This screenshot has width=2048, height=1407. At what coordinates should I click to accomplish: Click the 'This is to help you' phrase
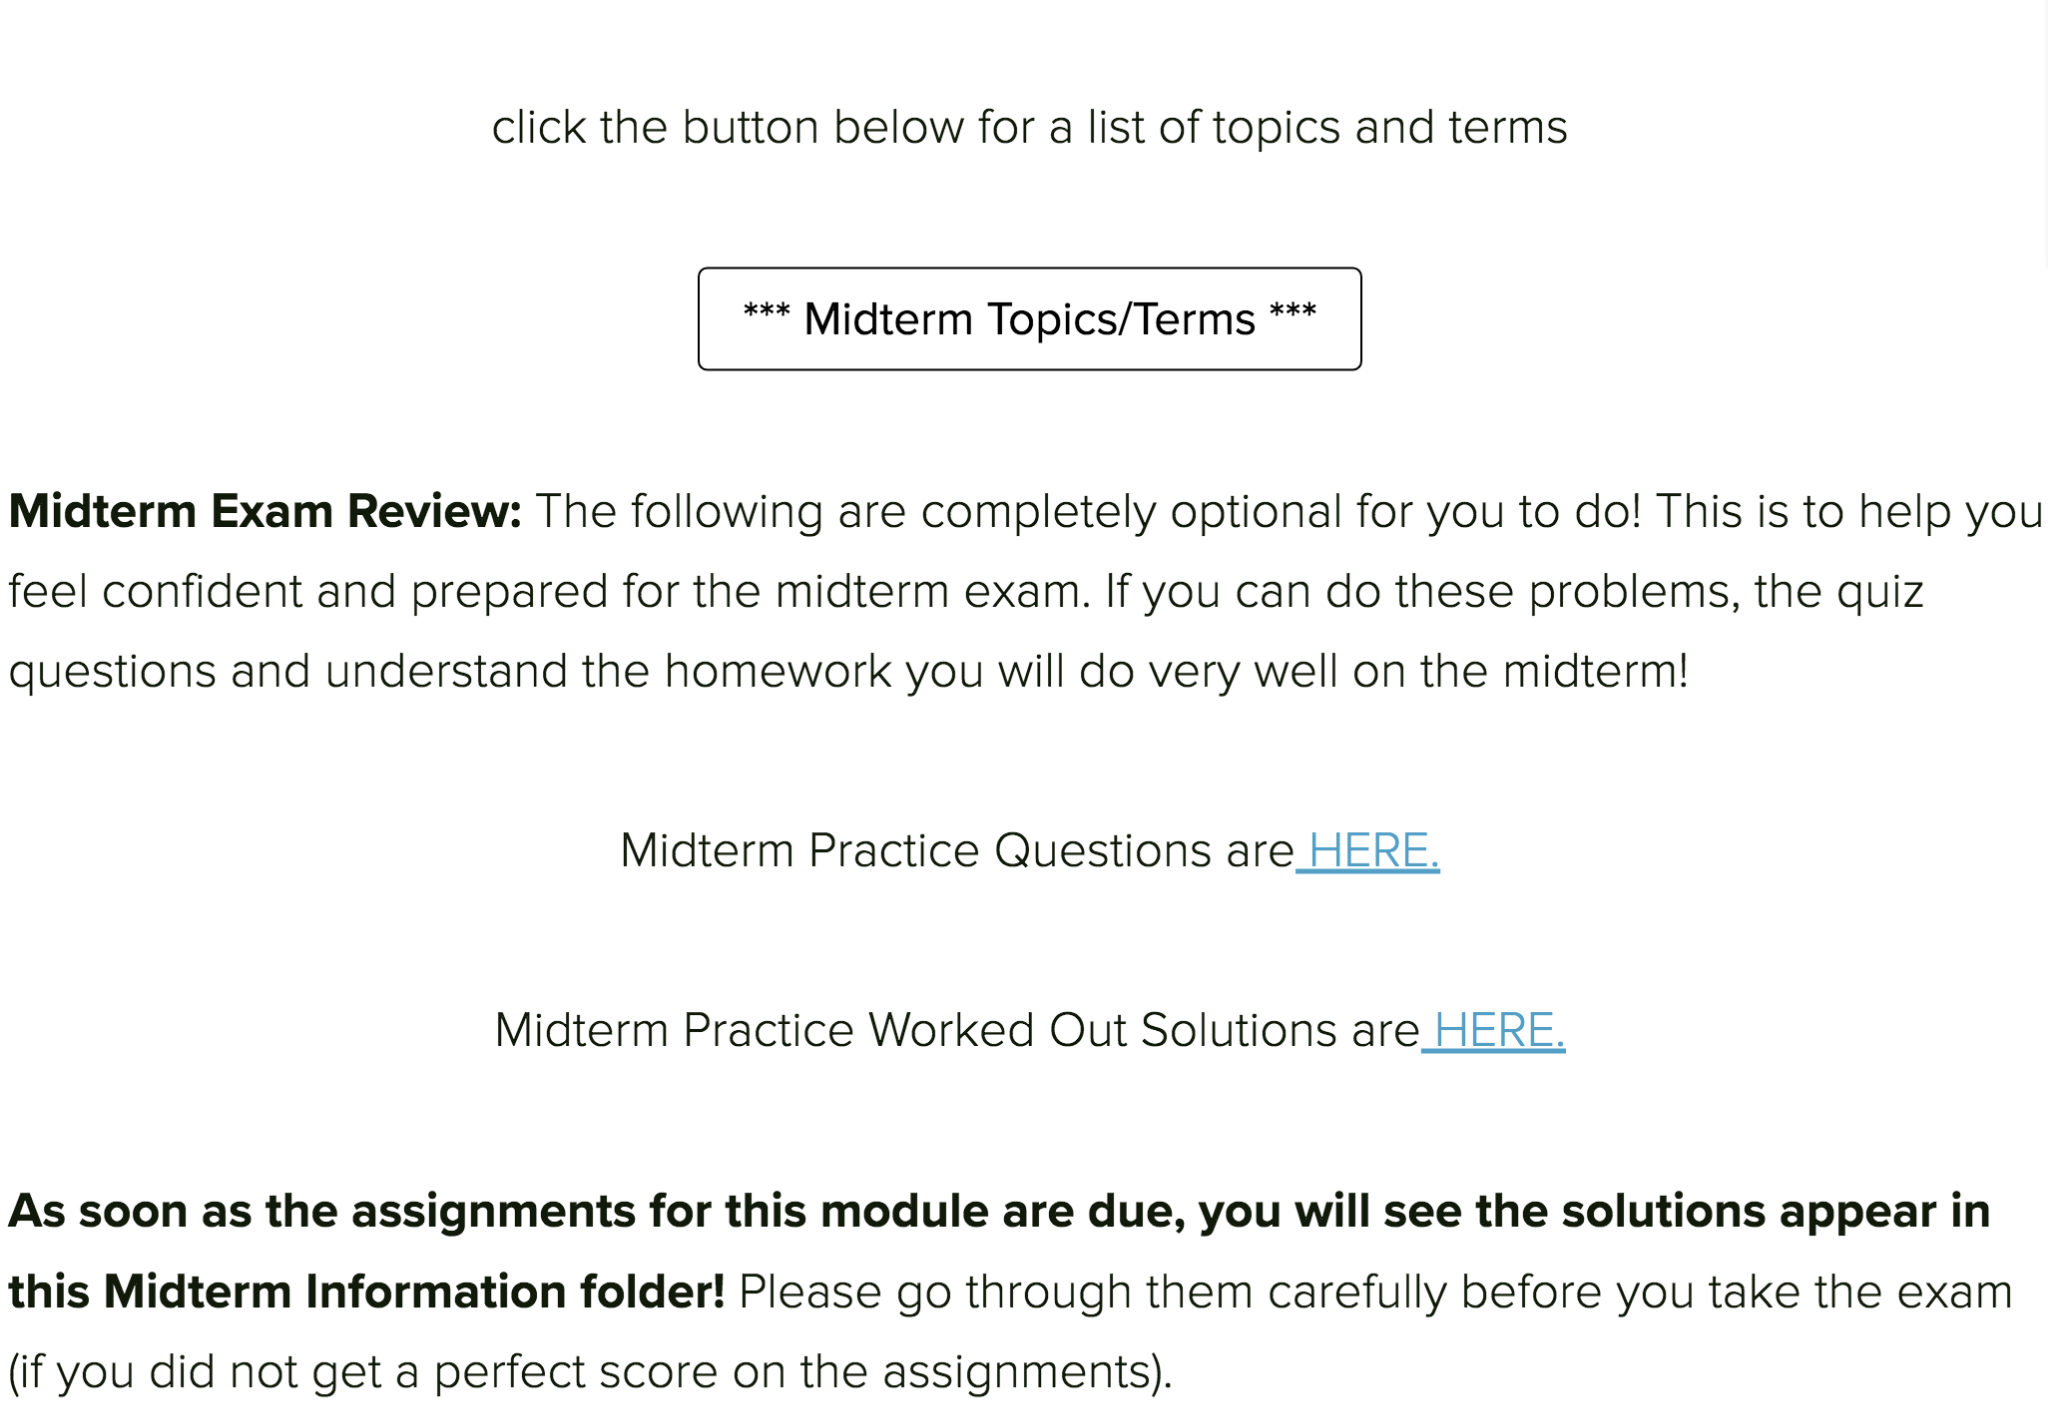pyautogui.click(x=1849, y=512)
